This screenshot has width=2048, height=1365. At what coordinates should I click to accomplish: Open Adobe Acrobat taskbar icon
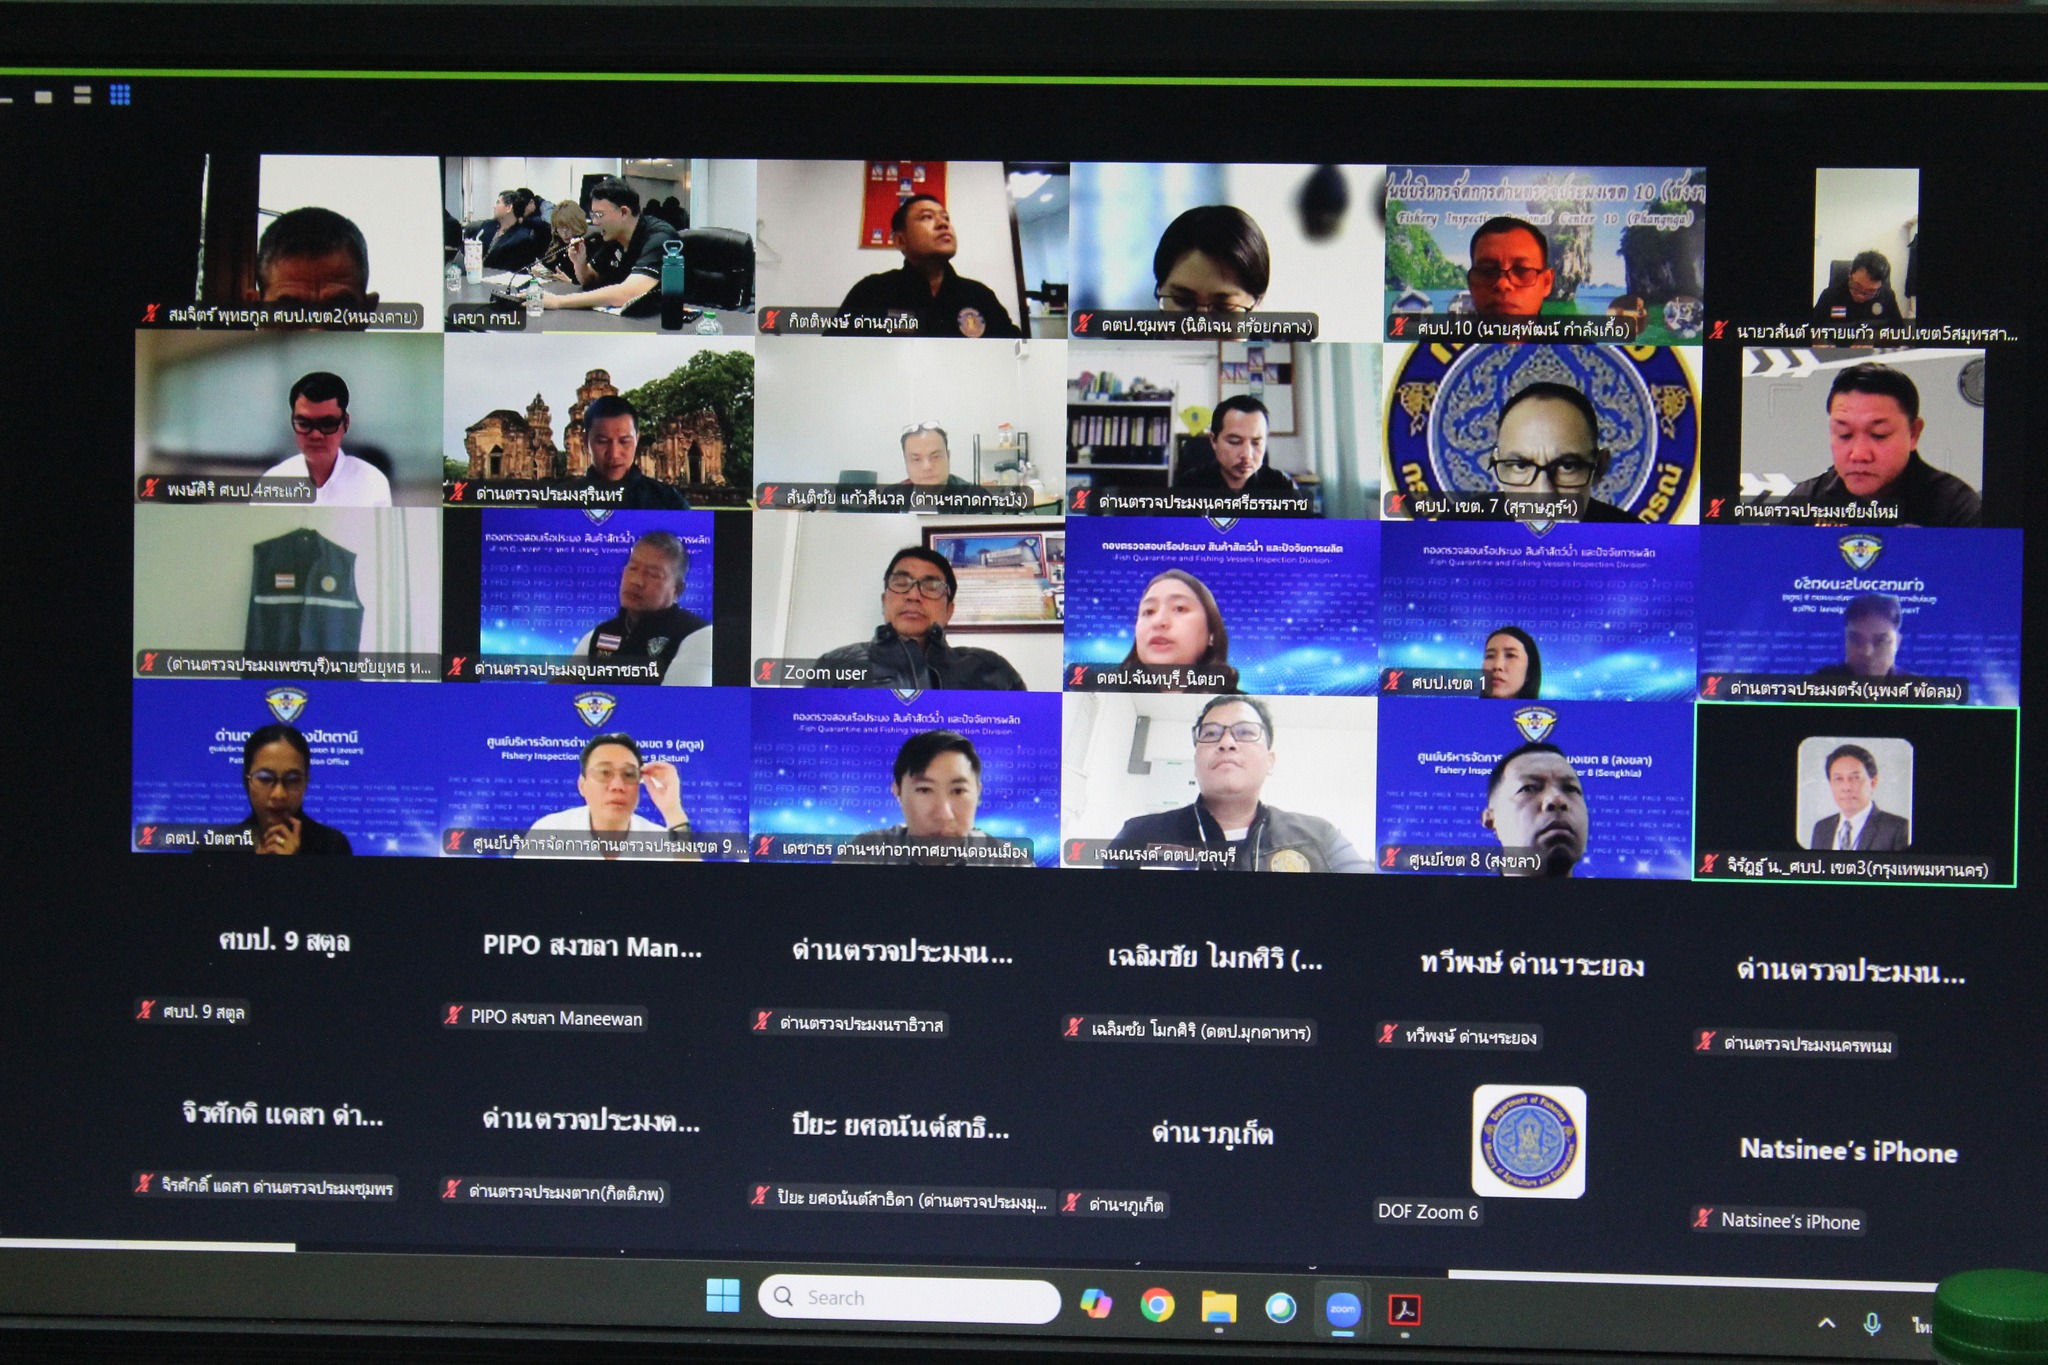tap(1405, 1309)
